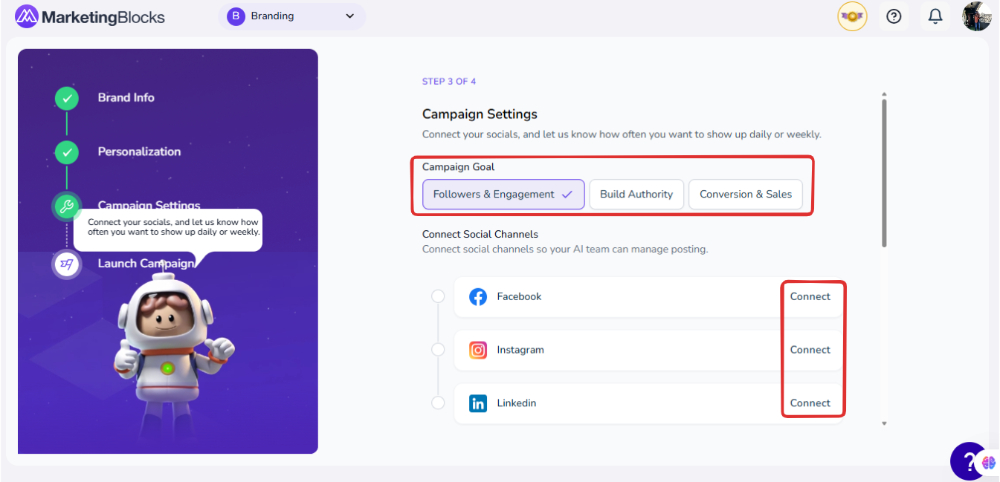Click the Linkedin logo icon
This screenshot has width=1000, height=482.
pyautogui.click(x=478, y=403)
